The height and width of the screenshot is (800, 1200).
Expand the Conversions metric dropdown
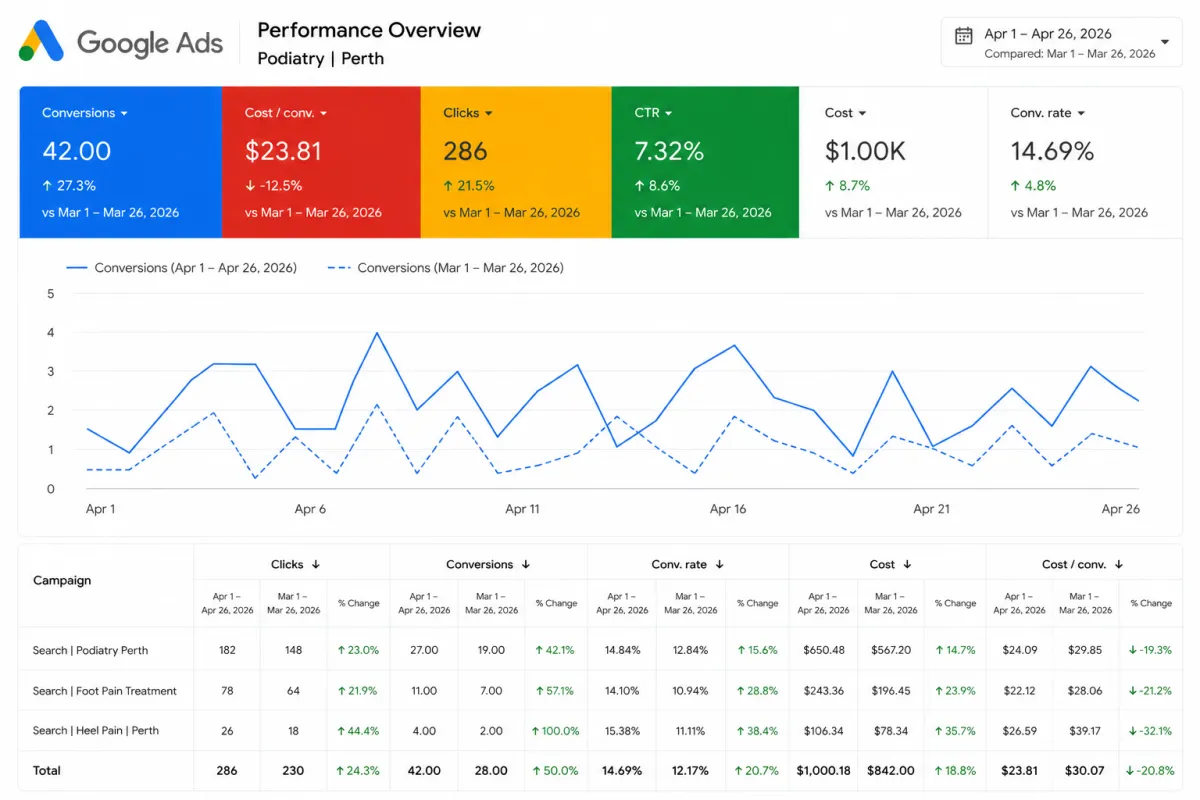coord(124,114)
